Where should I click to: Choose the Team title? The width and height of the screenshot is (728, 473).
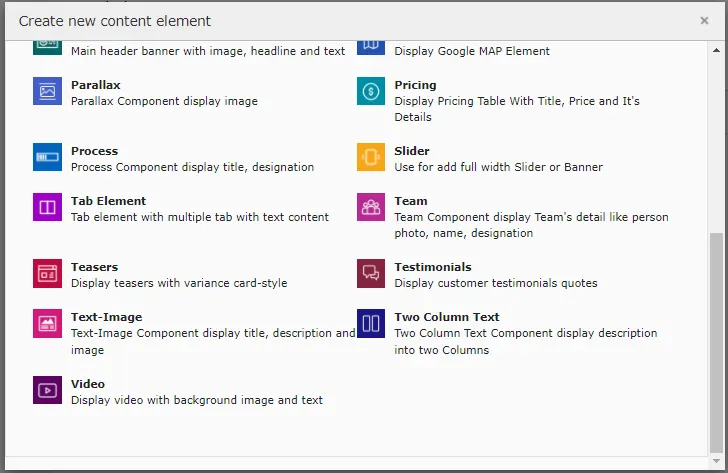tap(411, 201)
